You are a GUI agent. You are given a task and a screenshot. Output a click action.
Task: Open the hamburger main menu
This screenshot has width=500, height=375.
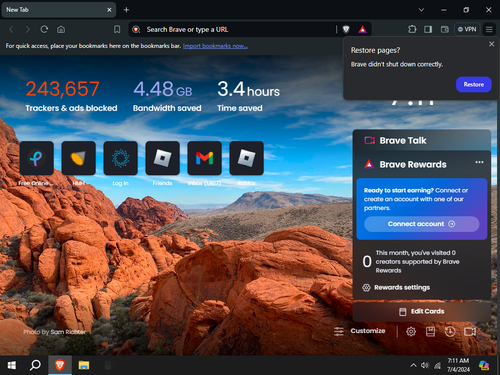[x=489, y=29]
